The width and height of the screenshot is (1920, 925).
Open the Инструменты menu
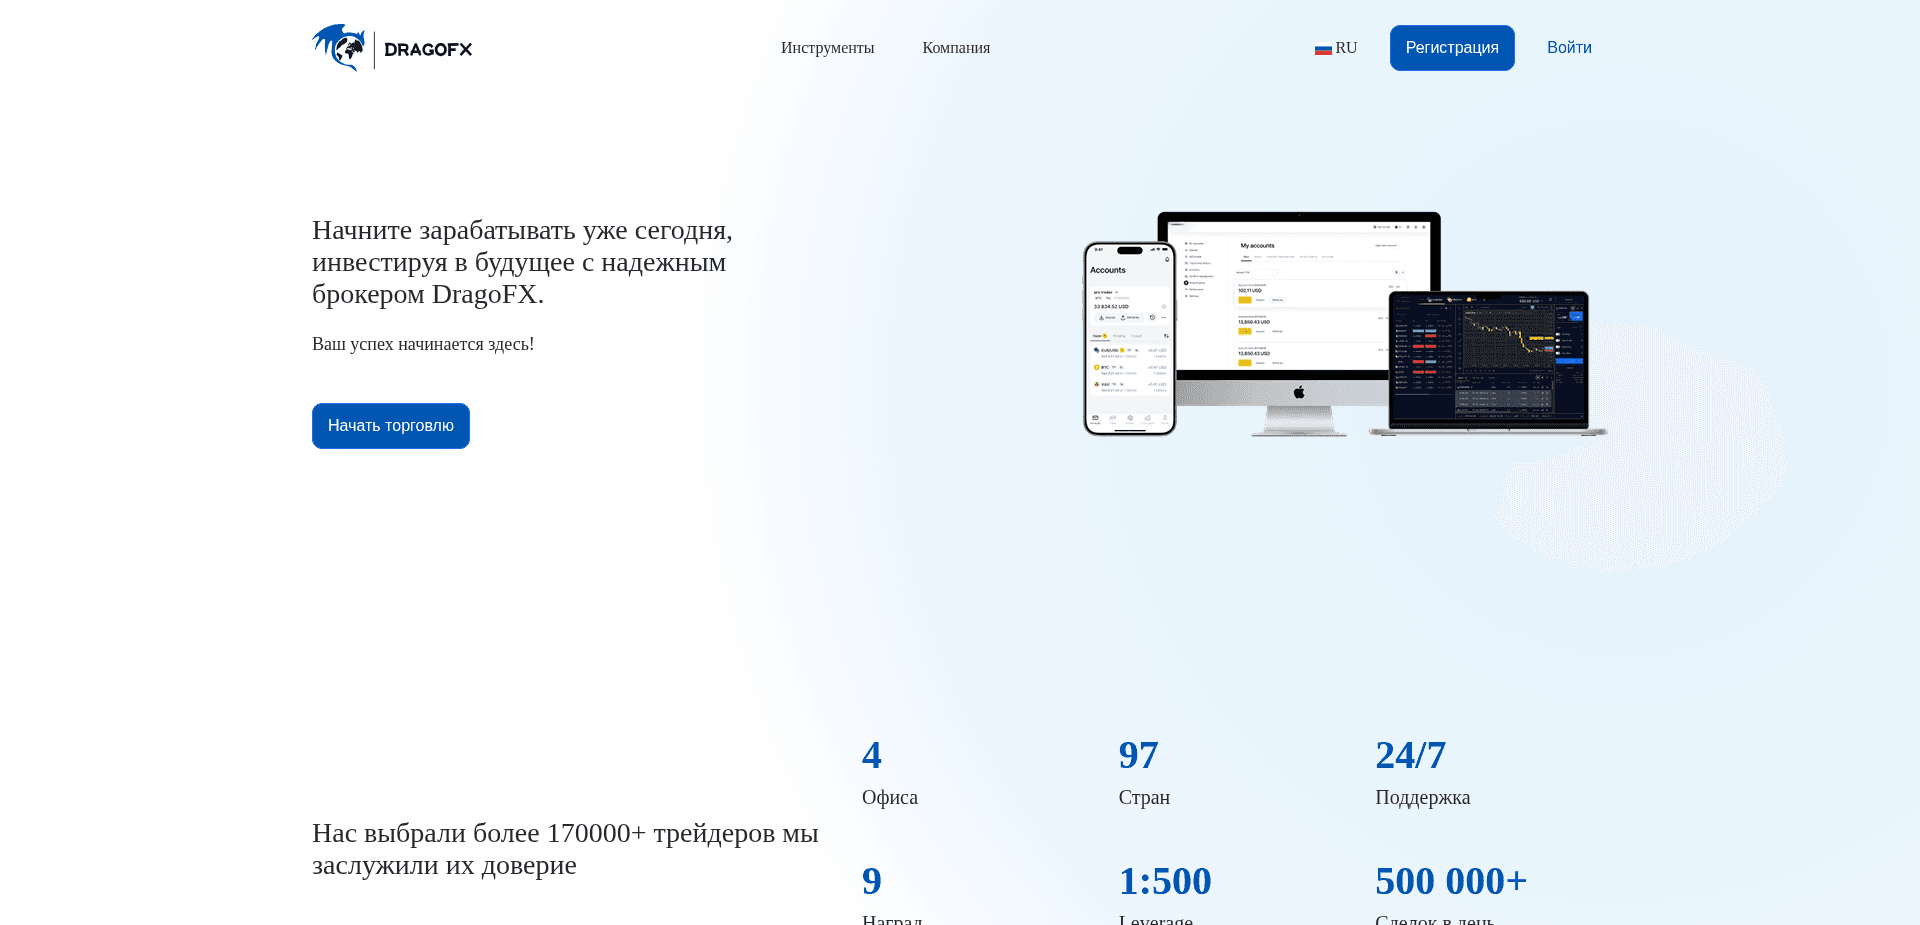(x=827, y=47)
